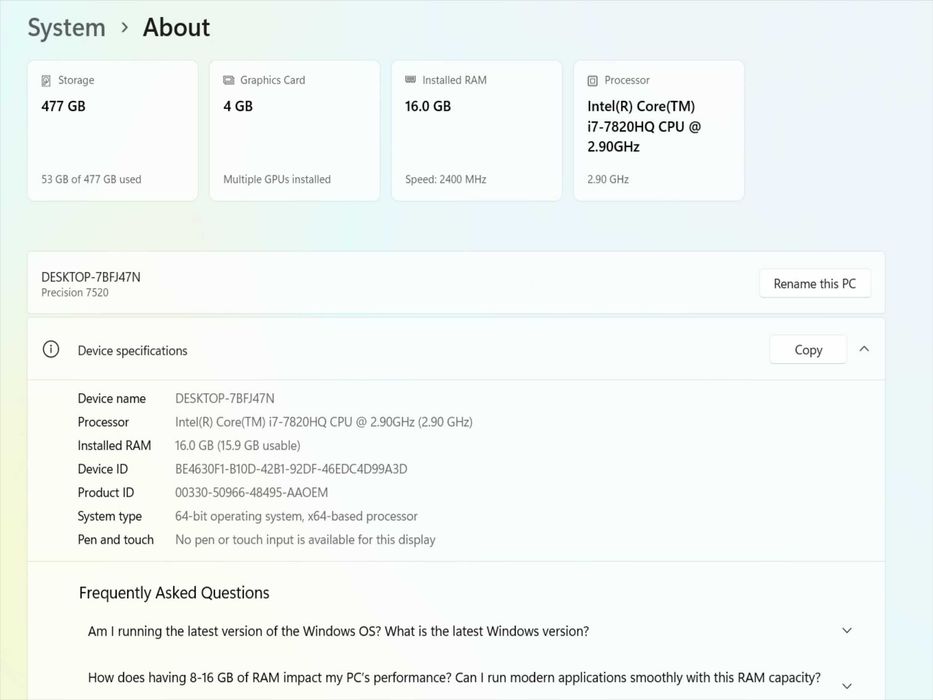933x700 pixels.
Task: Open the Installed RAM 16.0 GB card
Action: (x=477, y=130)
